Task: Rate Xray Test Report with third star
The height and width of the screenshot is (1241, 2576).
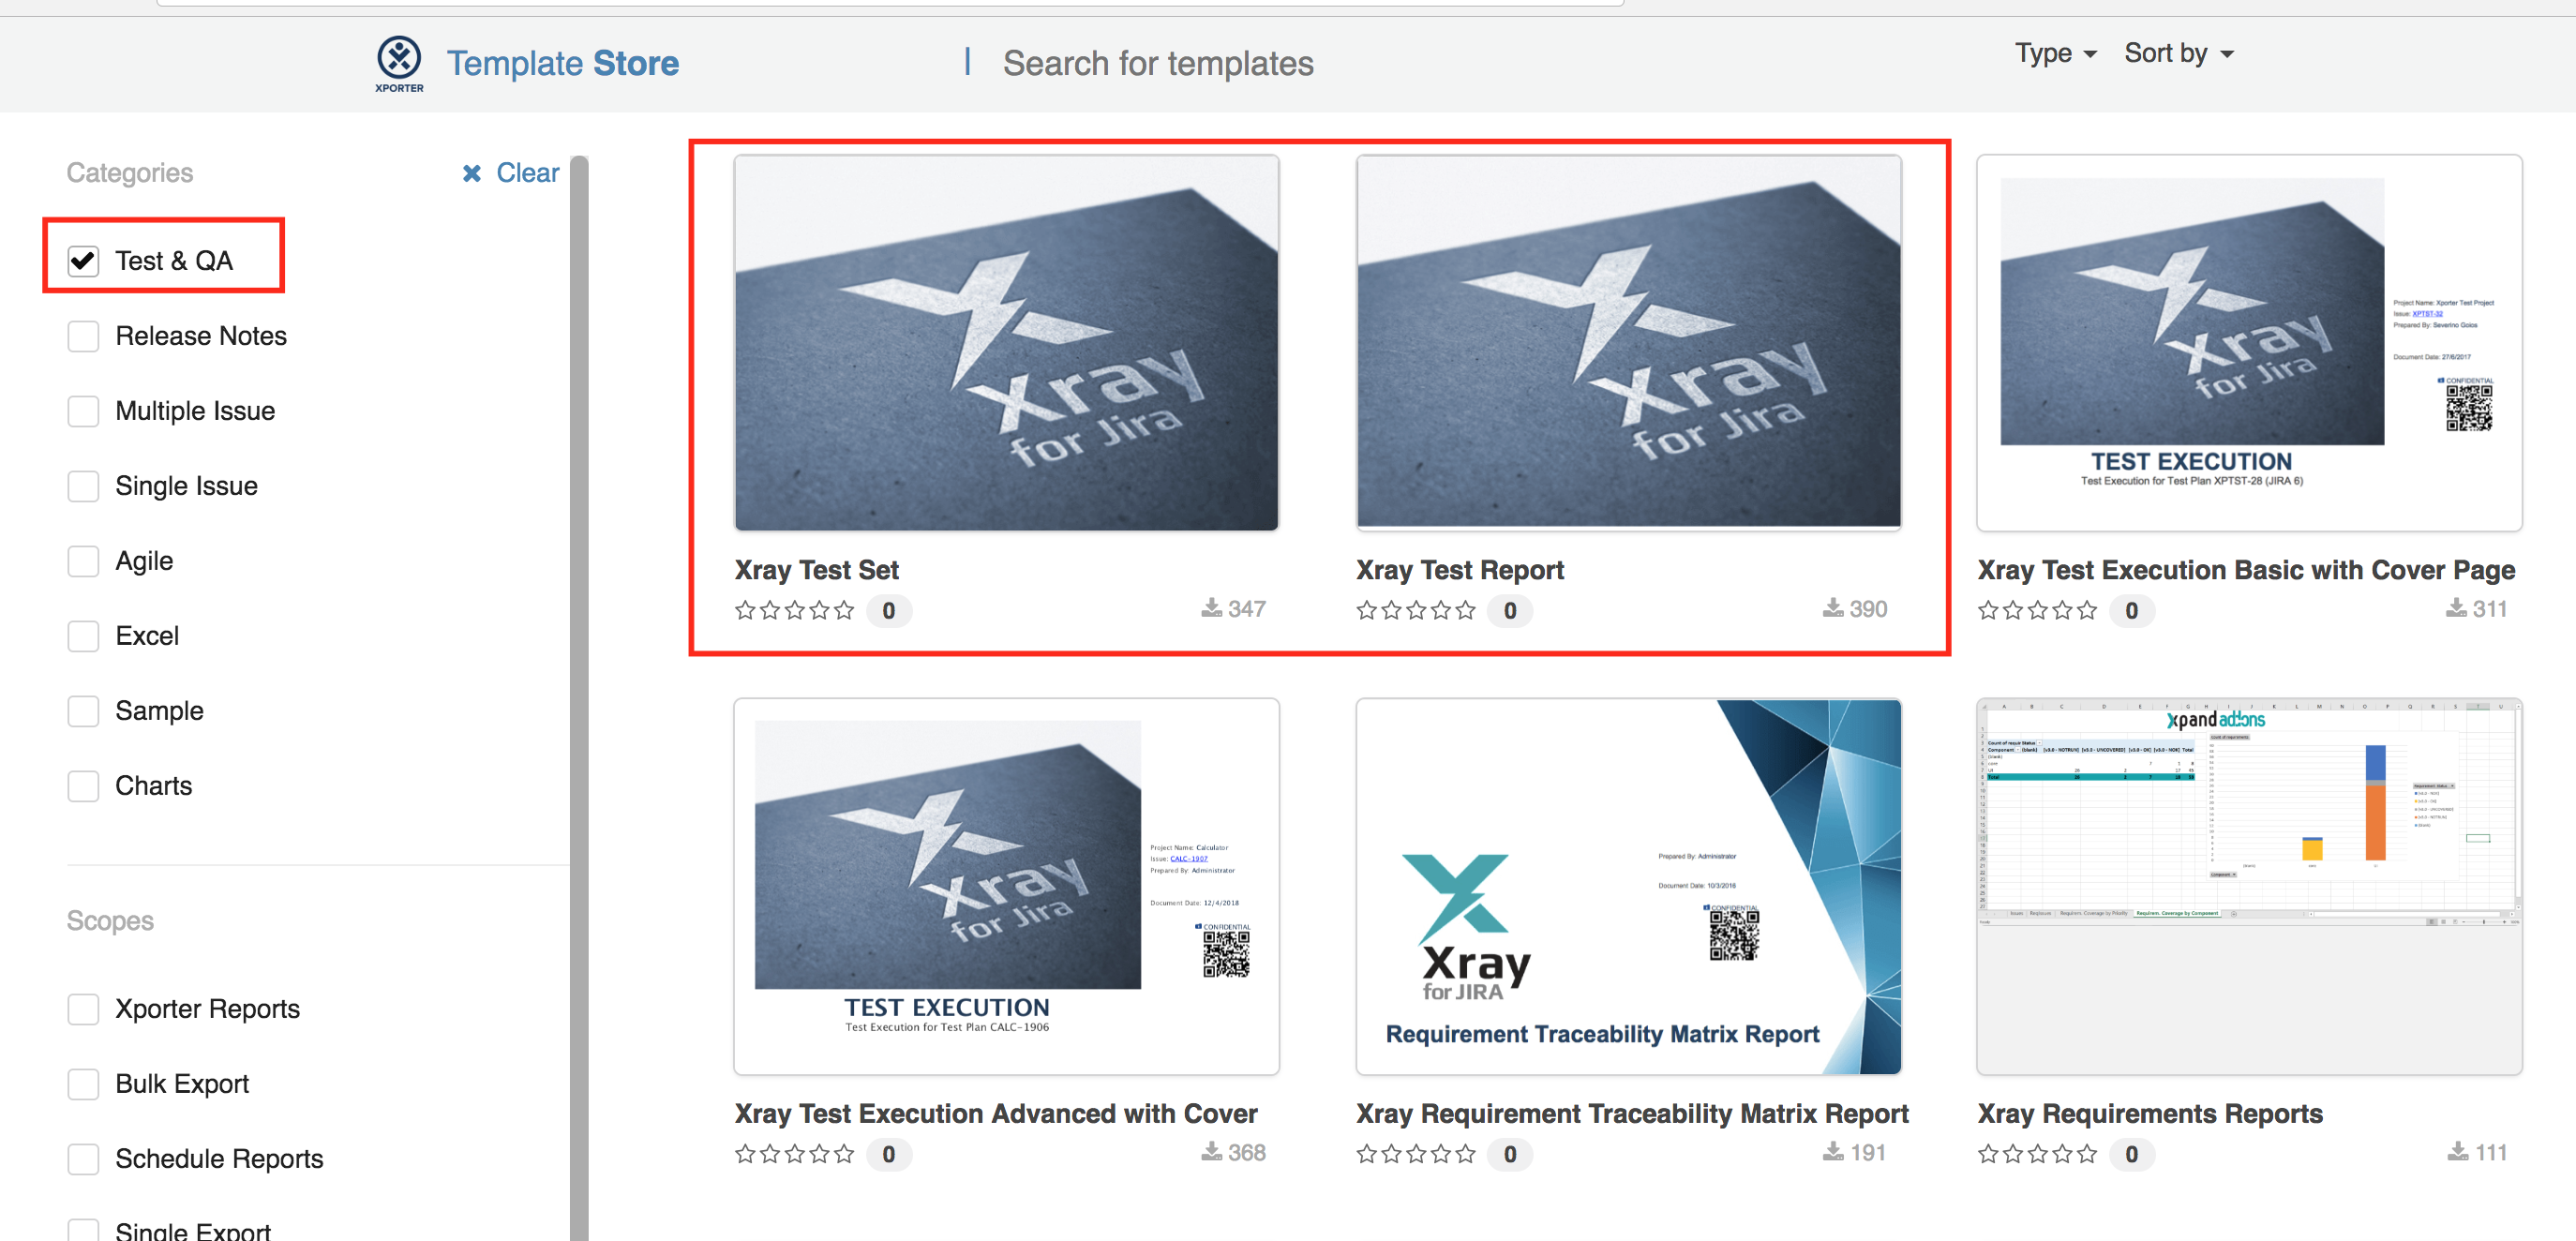Action: tap(1416, 610)
